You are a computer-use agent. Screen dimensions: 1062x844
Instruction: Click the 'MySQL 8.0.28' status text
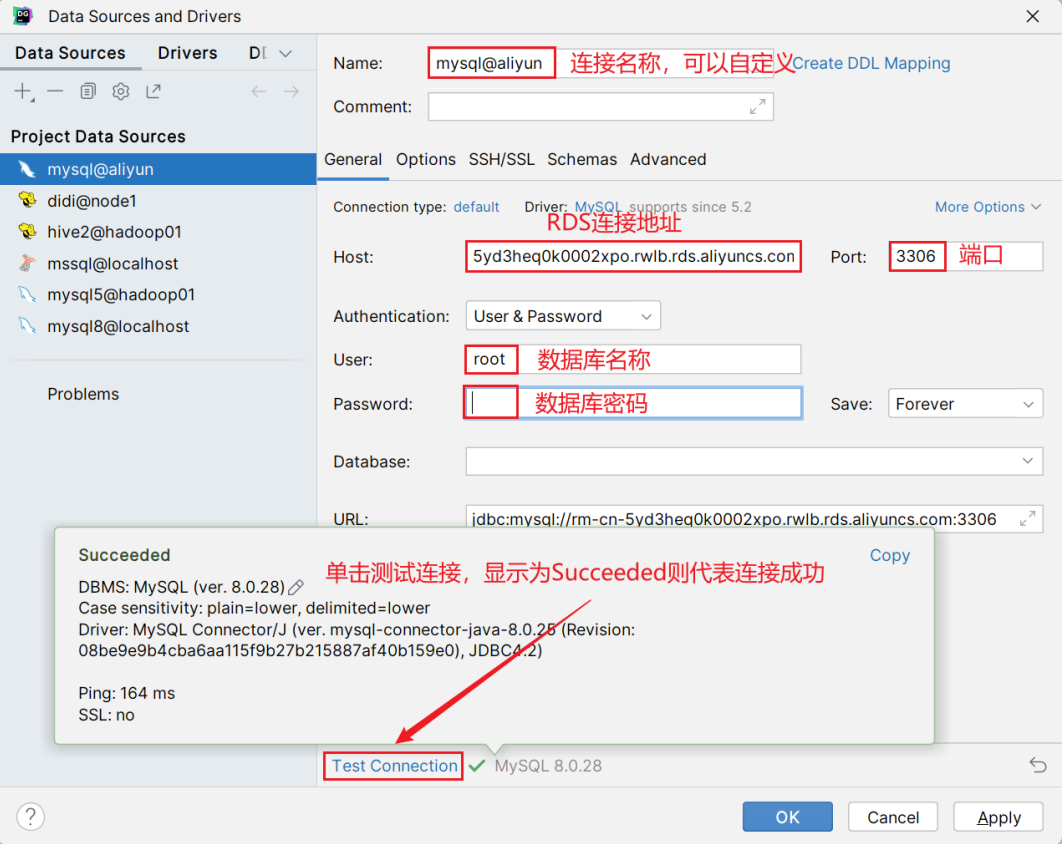pos(548,765)
